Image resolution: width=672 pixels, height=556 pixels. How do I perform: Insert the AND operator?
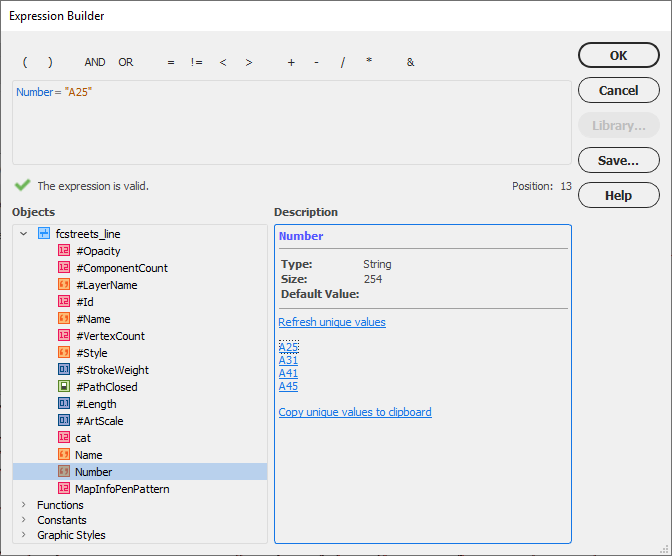pos(95,62)
